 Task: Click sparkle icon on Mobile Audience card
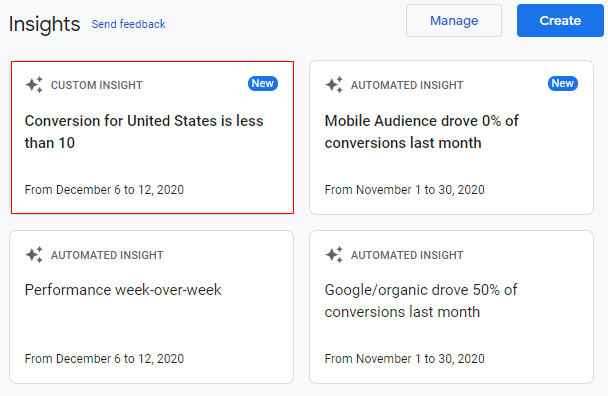pyautogui.click(x=334, y=85)
